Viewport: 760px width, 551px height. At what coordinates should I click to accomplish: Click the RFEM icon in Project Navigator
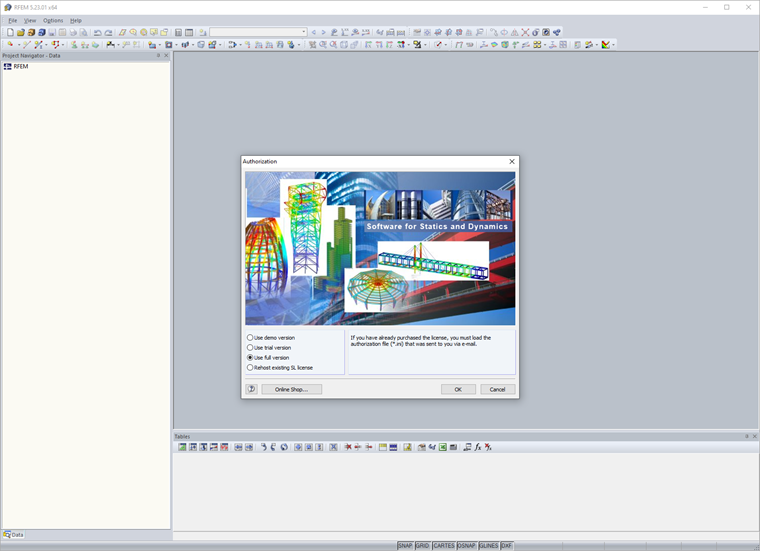click(8, 66)
